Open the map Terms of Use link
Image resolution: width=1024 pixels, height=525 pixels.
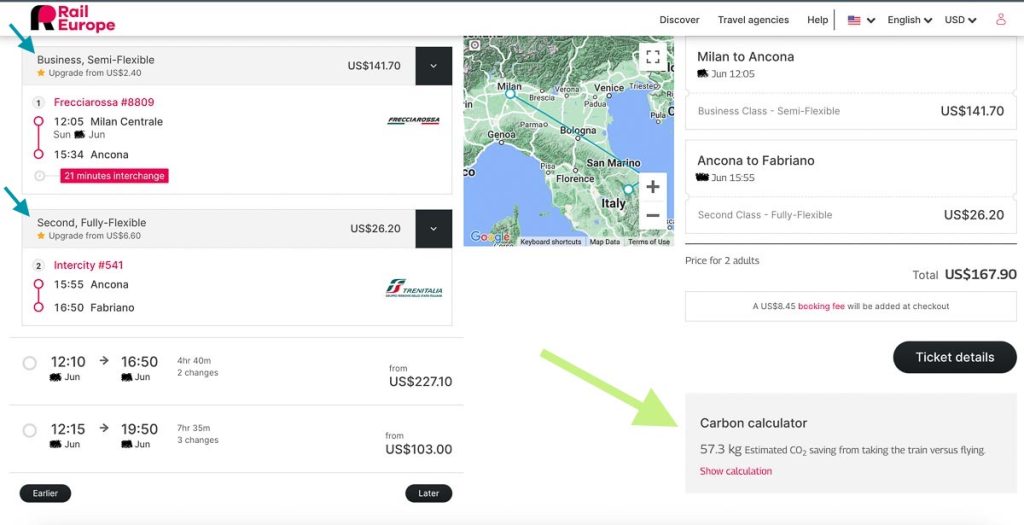[648, 242]
